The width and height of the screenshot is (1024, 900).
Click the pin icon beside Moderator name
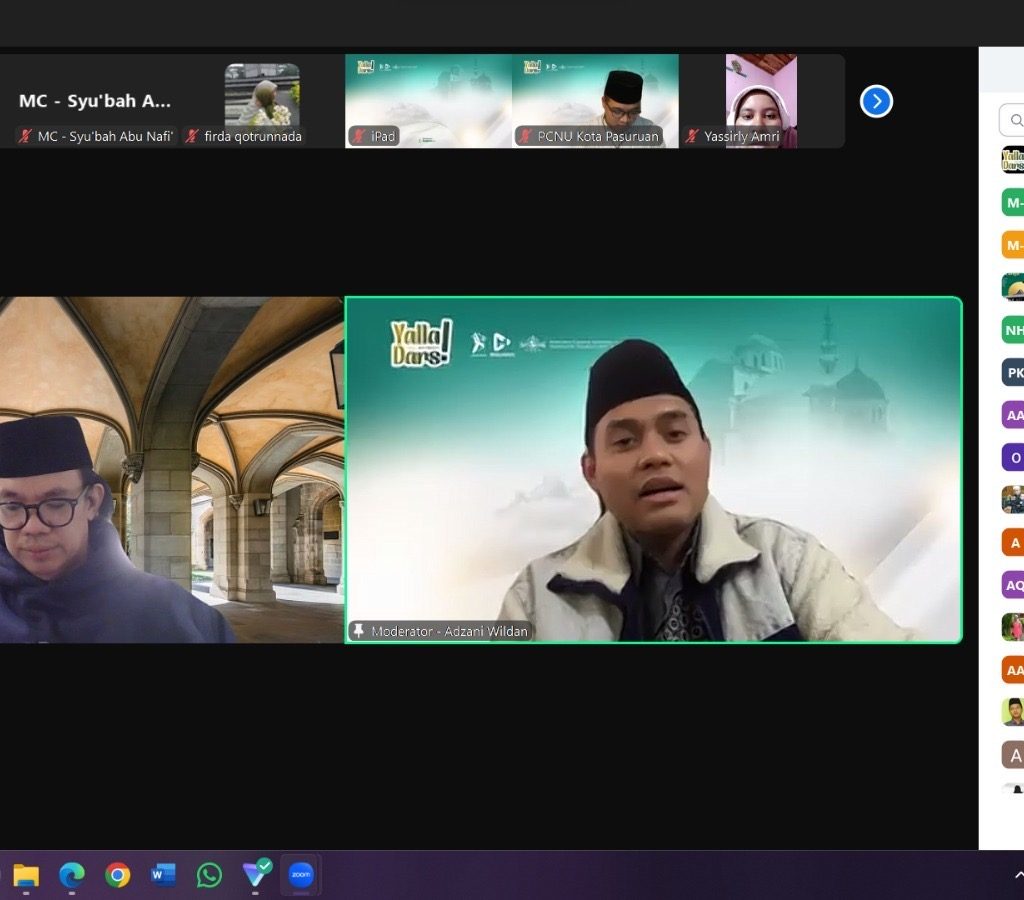click(x=358, y=631)
